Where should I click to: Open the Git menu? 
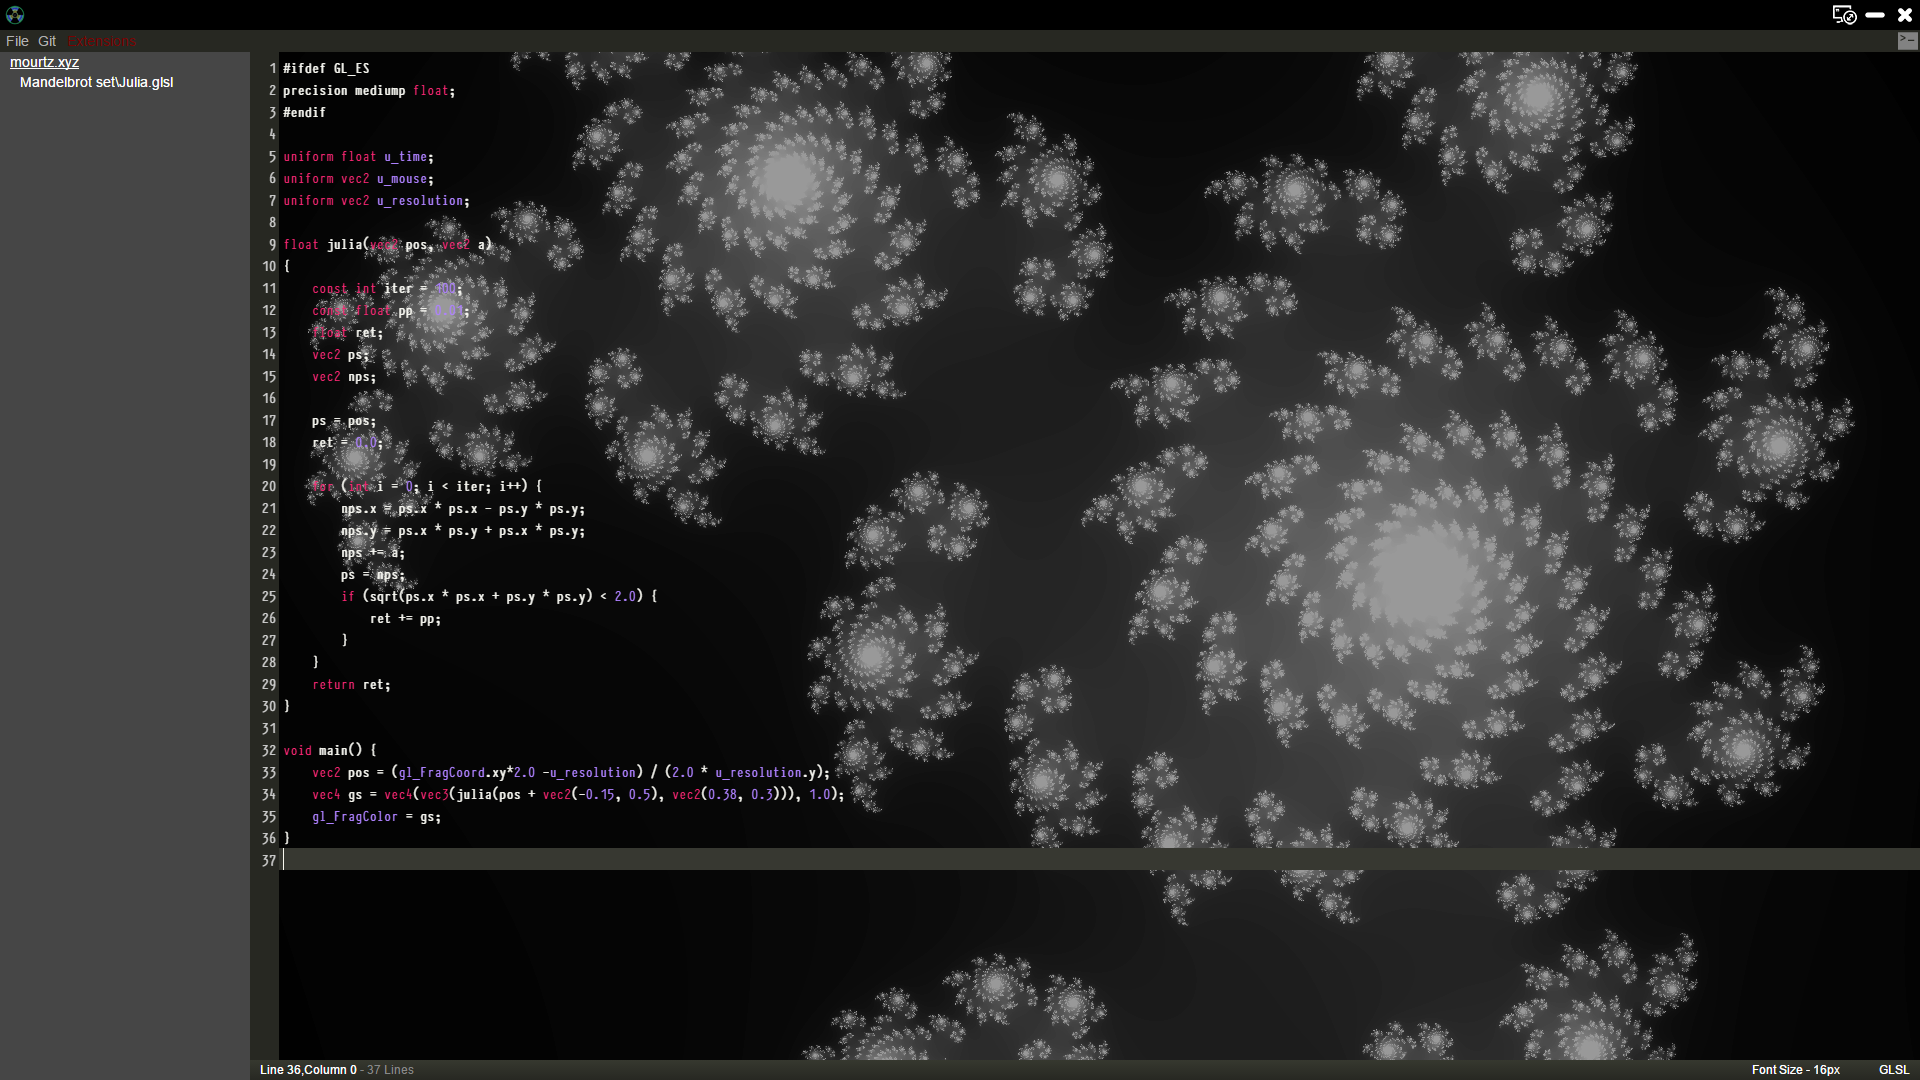pos(47,41)
